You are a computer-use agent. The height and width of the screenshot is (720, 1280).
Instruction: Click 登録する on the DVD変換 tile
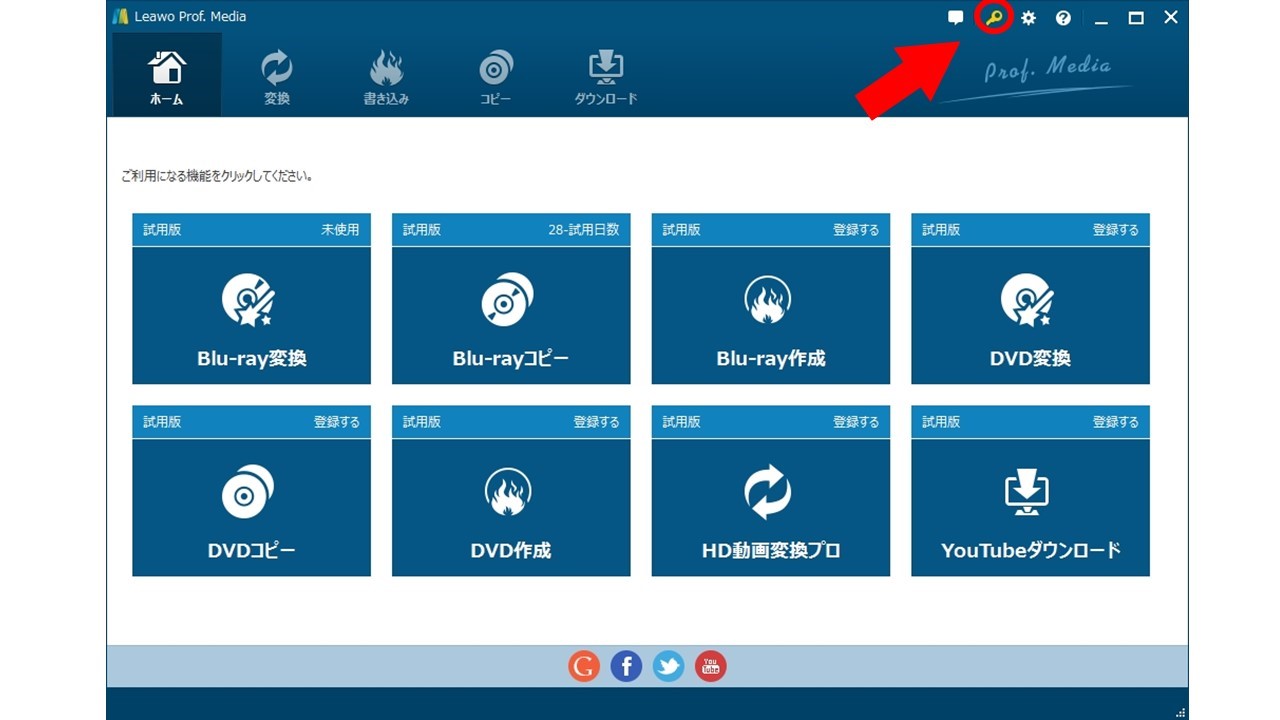(x=1115, y=230)
